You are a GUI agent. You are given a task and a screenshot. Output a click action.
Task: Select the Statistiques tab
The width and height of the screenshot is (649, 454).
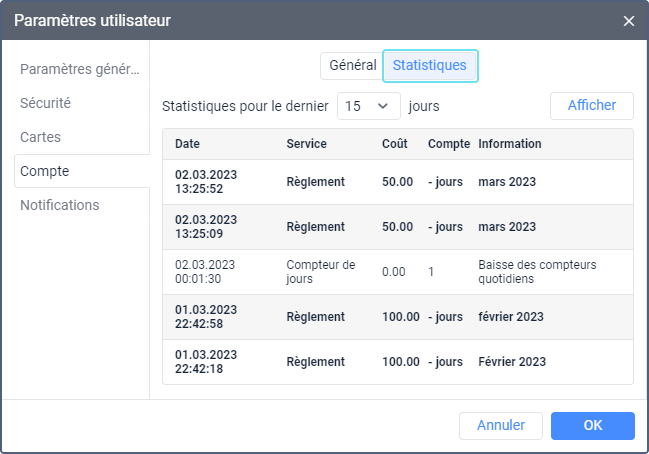429,65
